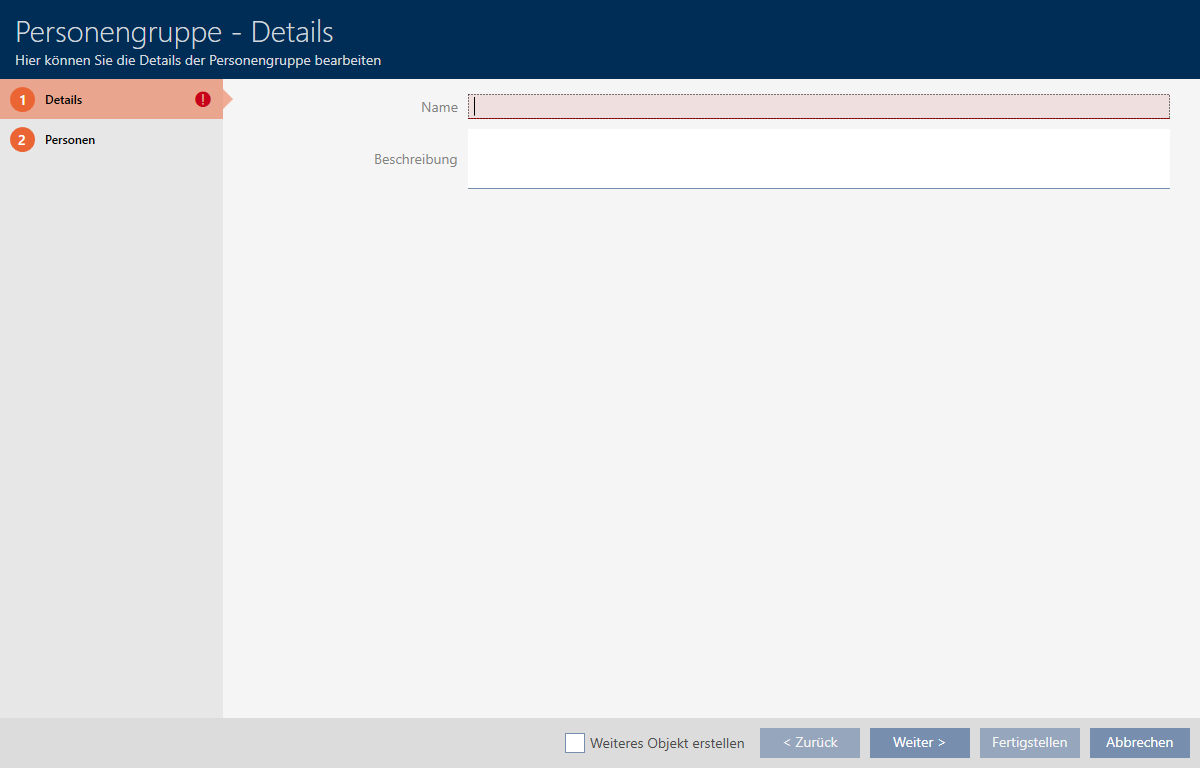Enable the Weiteres Objekt erstellen checkbox
The width and height of the screenshot is (1200, 768).
pos(575,743)
